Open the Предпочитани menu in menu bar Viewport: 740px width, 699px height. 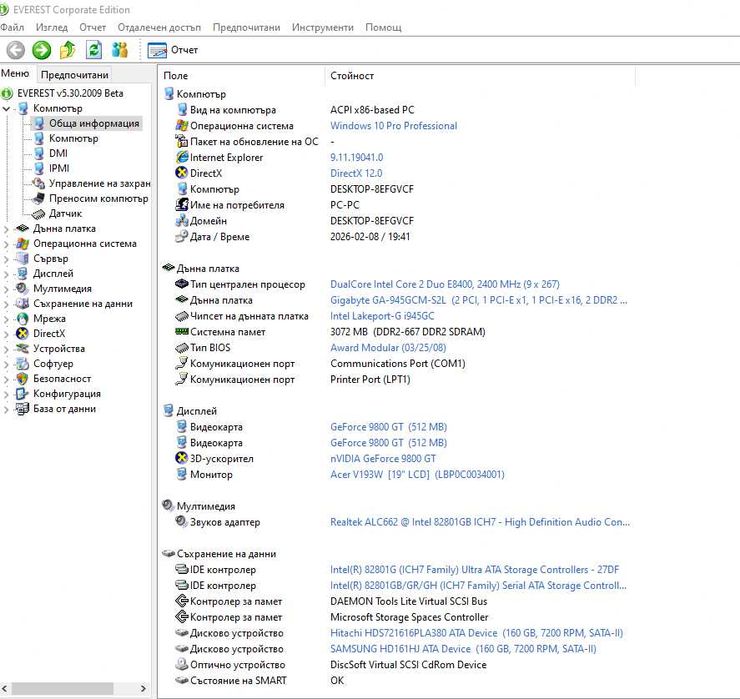click(246, 27)
